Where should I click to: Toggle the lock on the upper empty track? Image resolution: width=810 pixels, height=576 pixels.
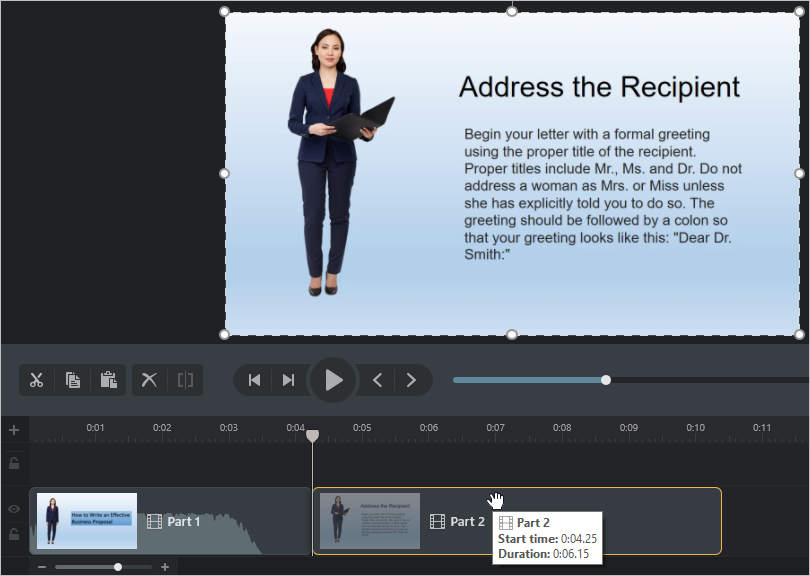[x=14, y=463]
